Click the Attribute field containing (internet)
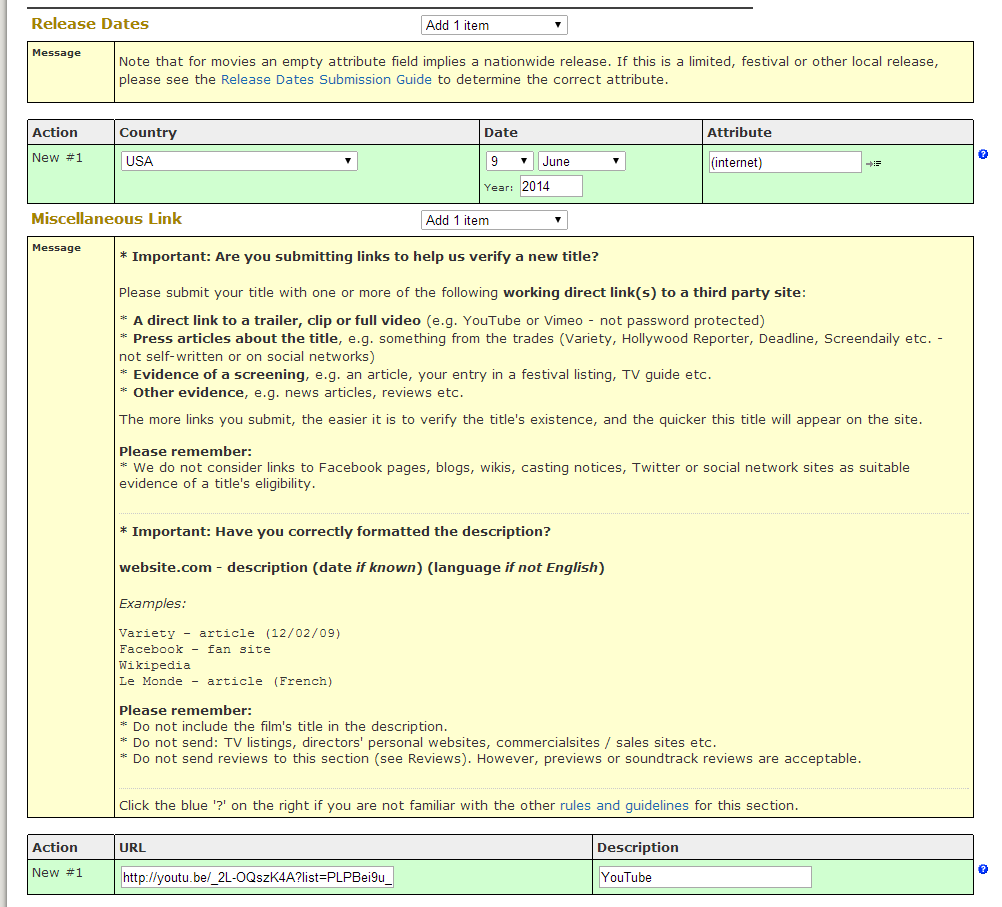The height and width of the screenshot is (907, 1002). click(784, 162)
